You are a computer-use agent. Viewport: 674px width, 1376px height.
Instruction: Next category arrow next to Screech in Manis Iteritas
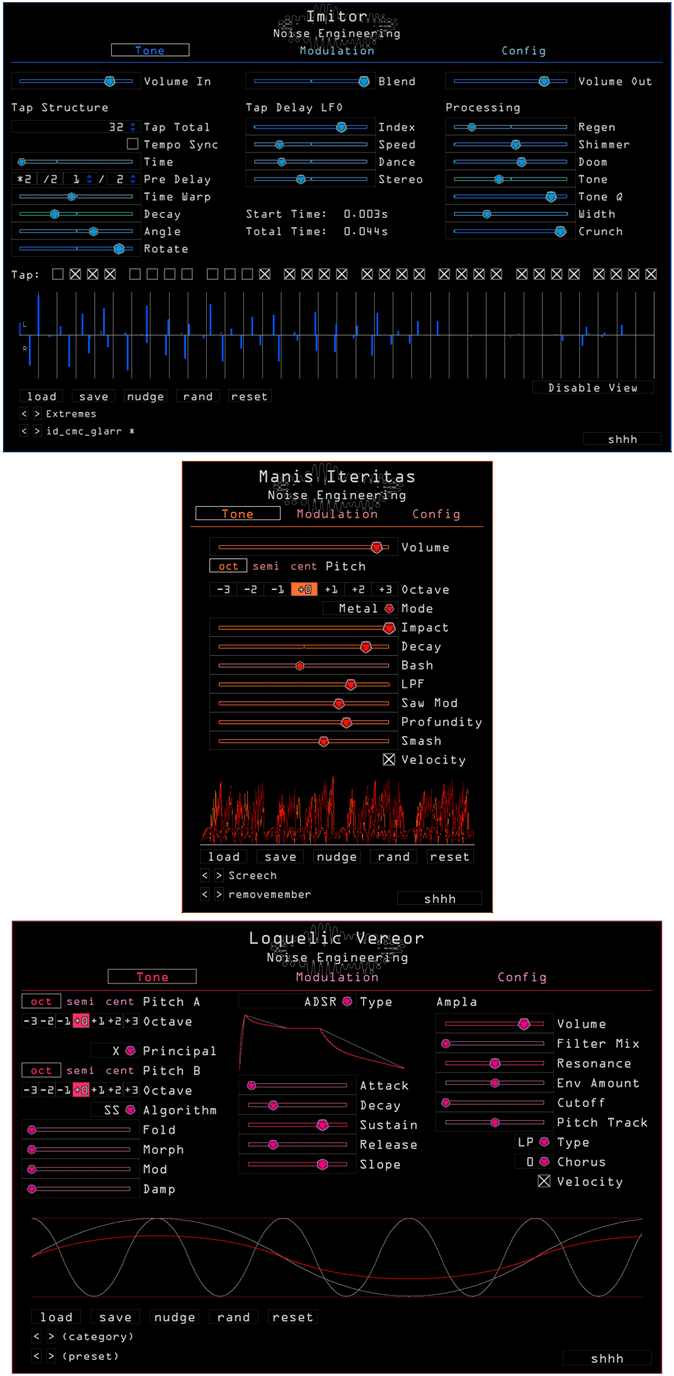[219, 876]
